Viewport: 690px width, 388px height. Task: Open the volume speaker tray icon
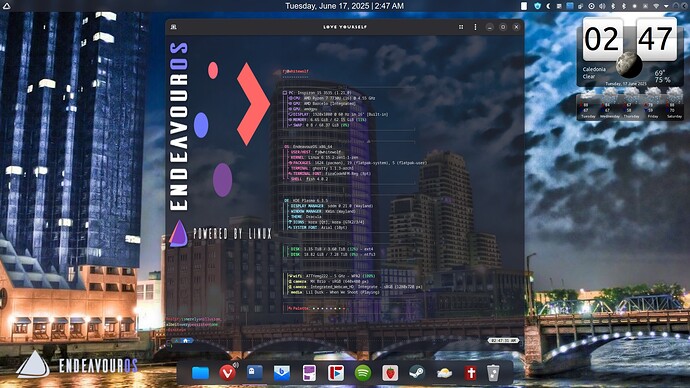pyautogui.click(x=602, y=6)
